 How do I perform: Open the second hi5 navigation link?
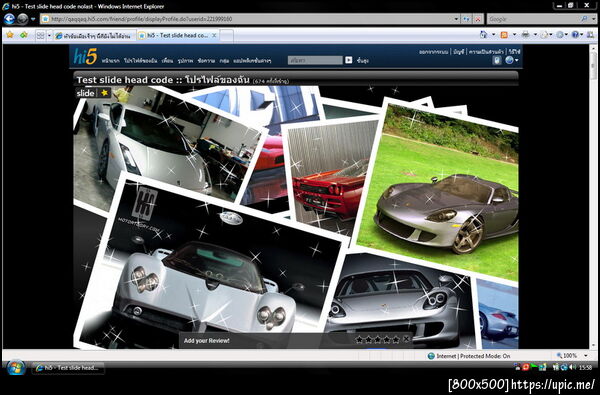(140, 60)
